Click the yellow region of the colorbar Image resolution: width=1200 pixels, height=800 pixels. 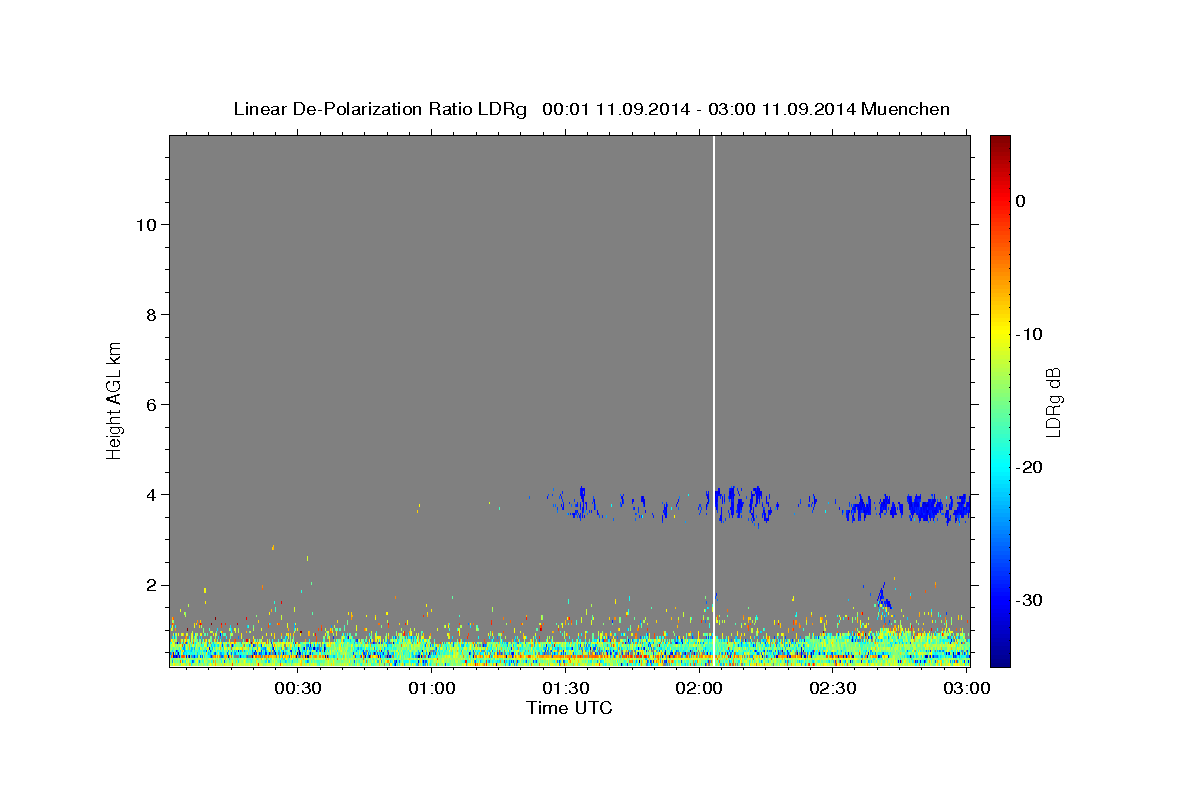pyautogui.click(x=1000, y=330)
